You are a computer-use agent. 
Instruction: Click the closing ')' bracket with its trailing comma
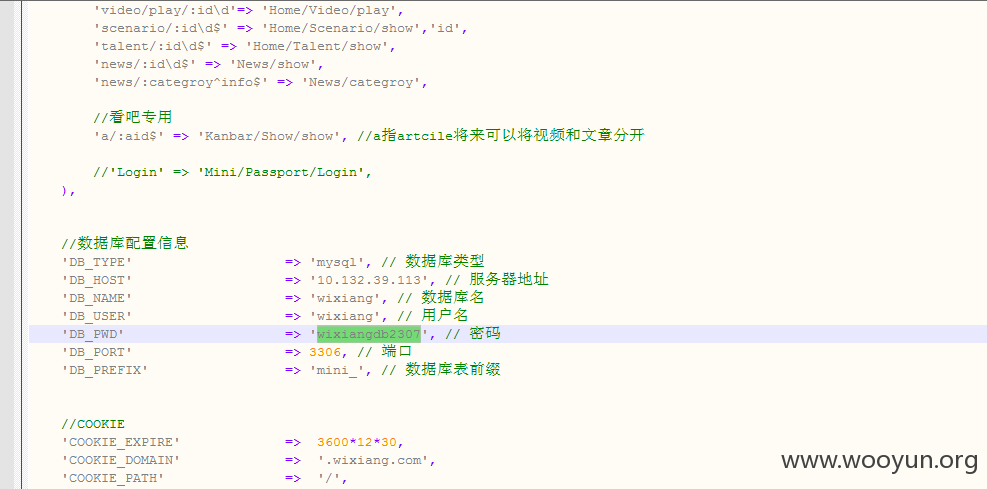tap(69, 191)
